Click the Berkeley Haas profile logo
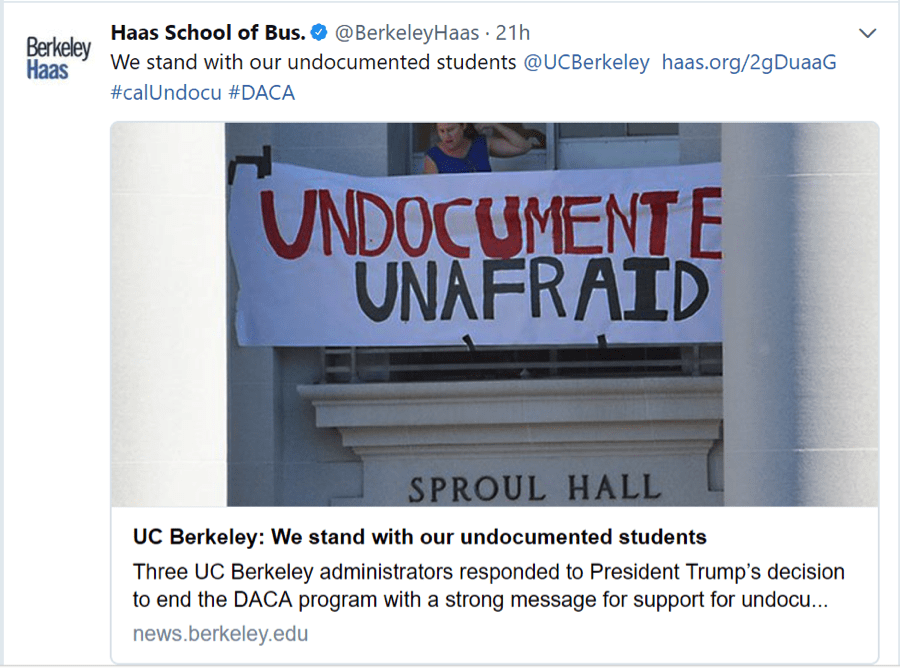Screen dimensions: 900x668 click(x=58, y=59)
